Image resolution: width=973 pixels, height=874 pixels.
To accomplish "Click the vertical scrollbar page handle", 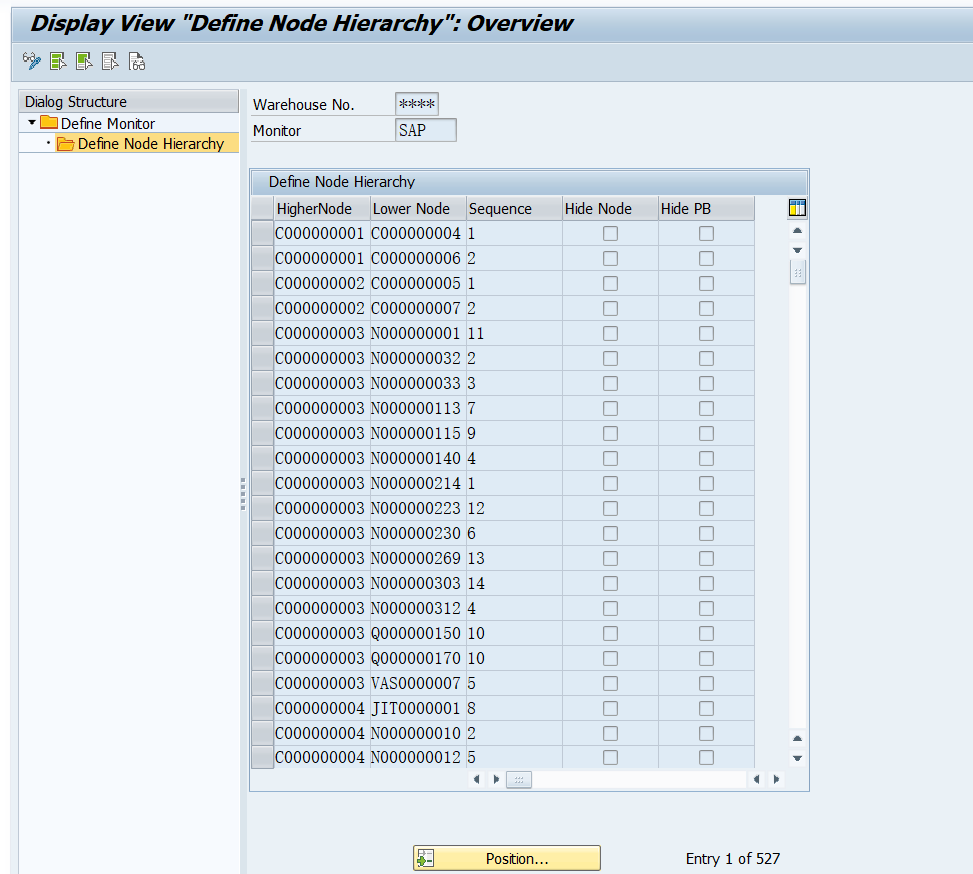I will tap(797, 271).
